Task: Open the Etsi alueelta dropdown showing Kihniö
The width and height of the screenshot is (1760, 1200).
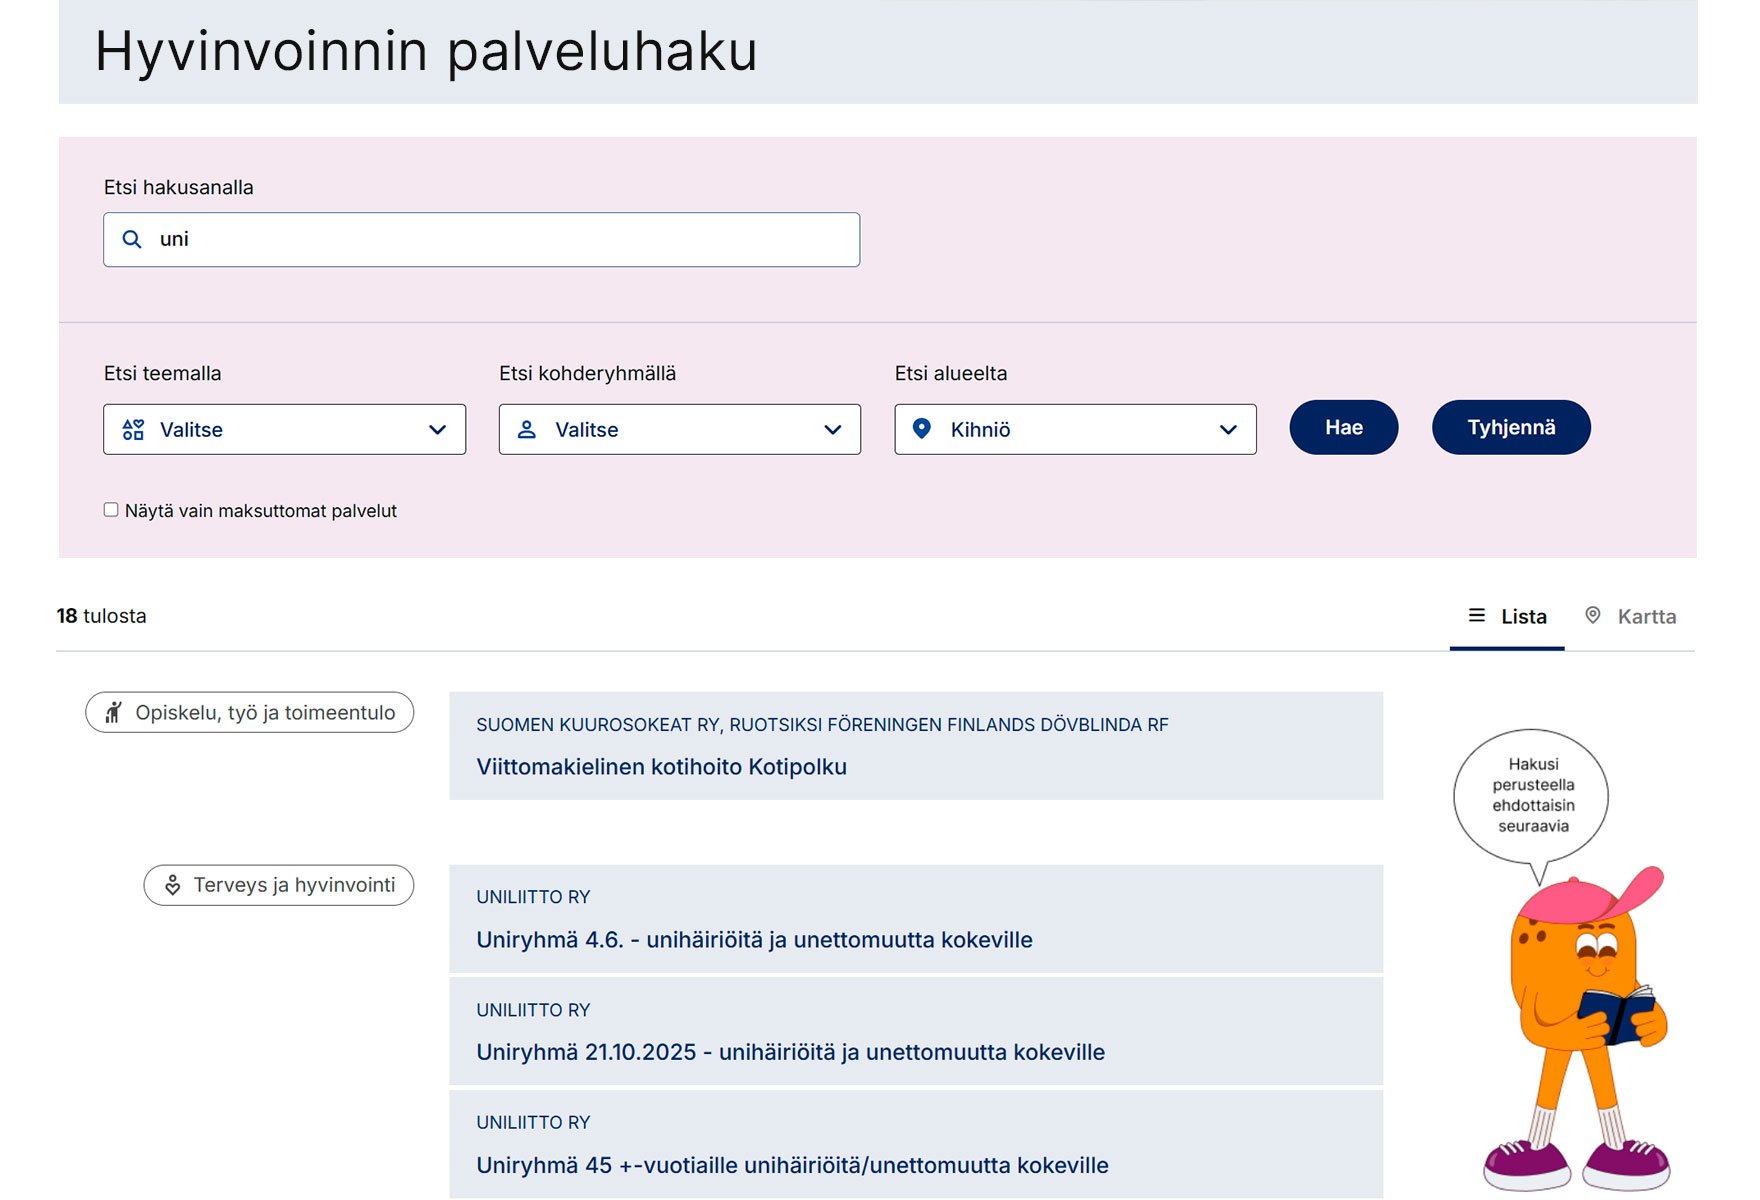Action: point(1075,430)
